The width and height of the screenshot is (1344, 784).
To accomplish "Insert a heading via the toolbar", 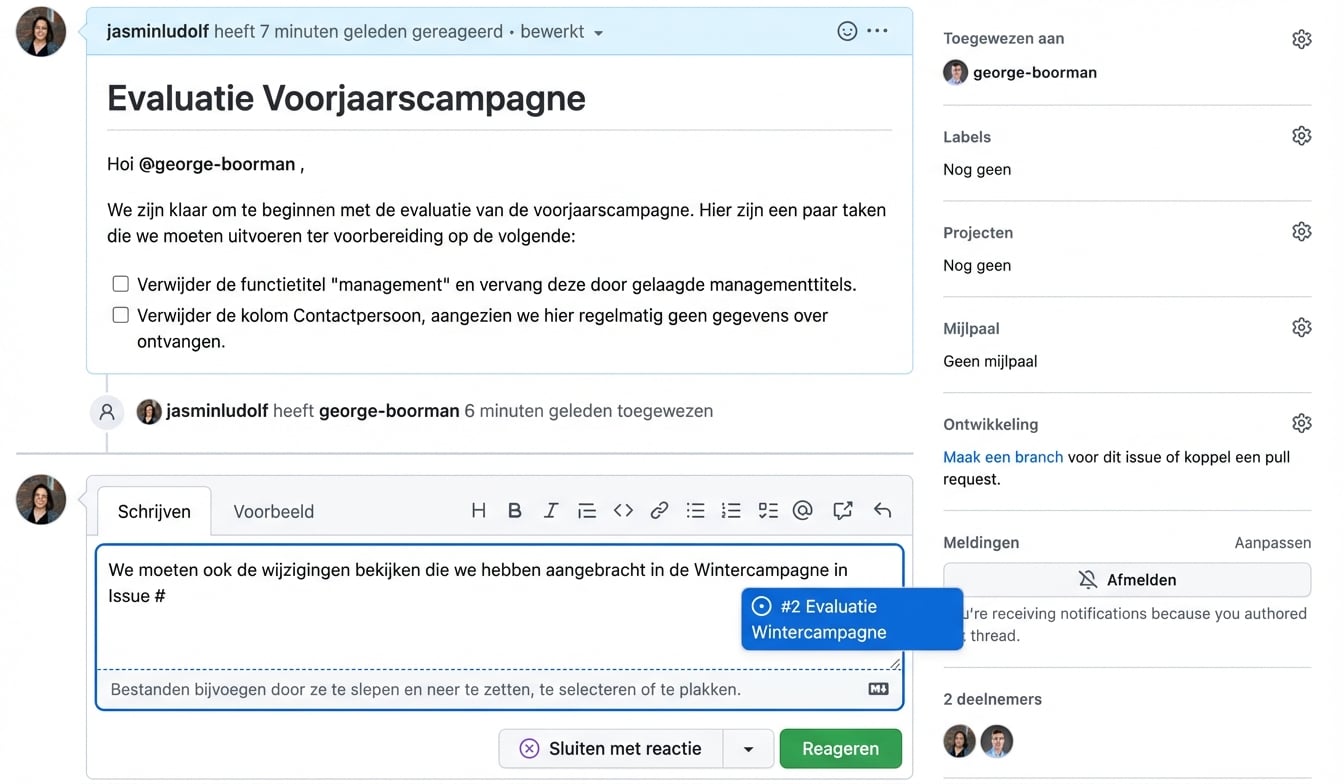I will tap(479, 510).
